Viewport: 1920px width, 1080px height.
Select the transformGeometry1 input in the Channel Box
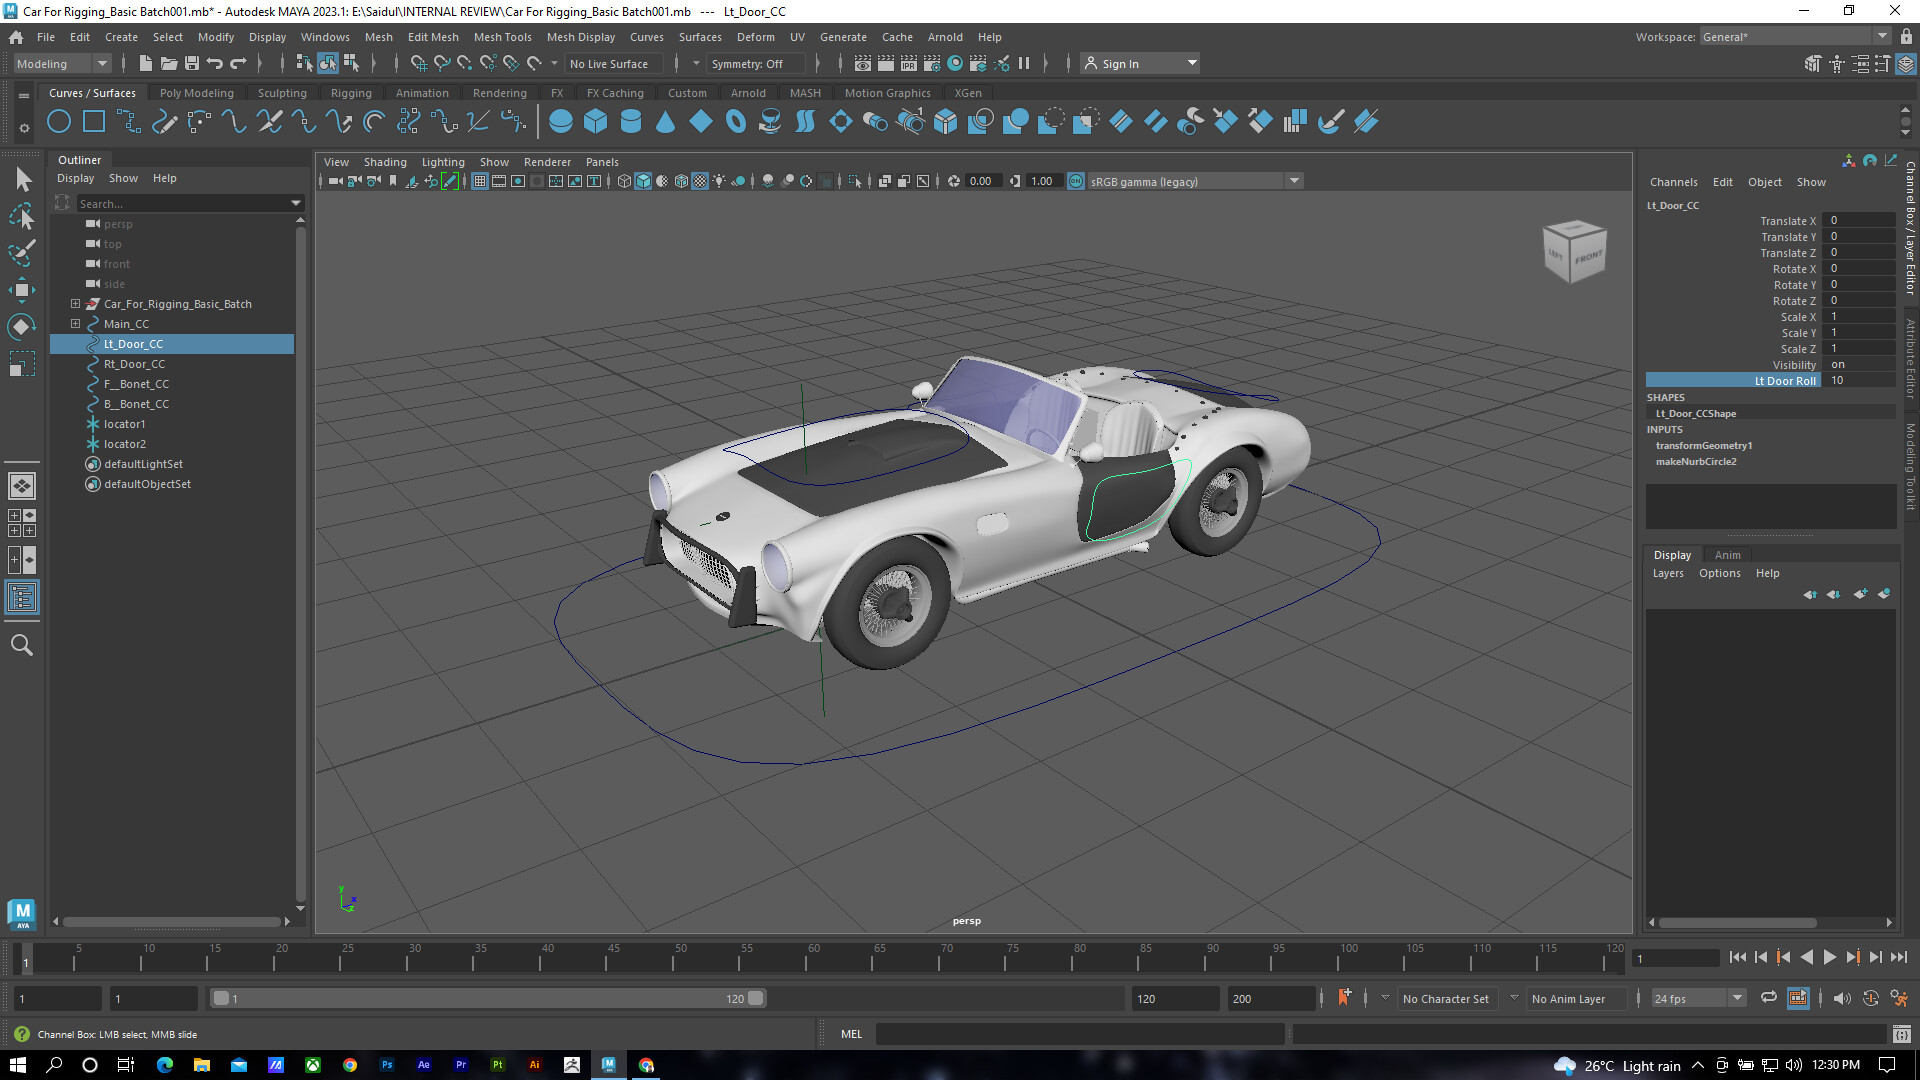(1704, 446)
